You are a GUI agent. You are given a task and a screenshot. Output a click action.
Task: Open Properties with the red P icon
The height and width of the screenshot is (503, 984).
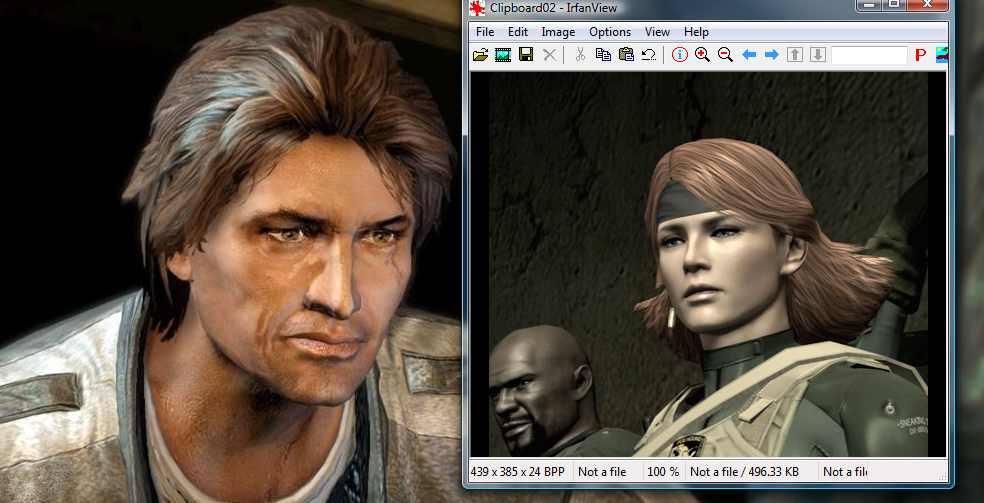tap(921, 55)
